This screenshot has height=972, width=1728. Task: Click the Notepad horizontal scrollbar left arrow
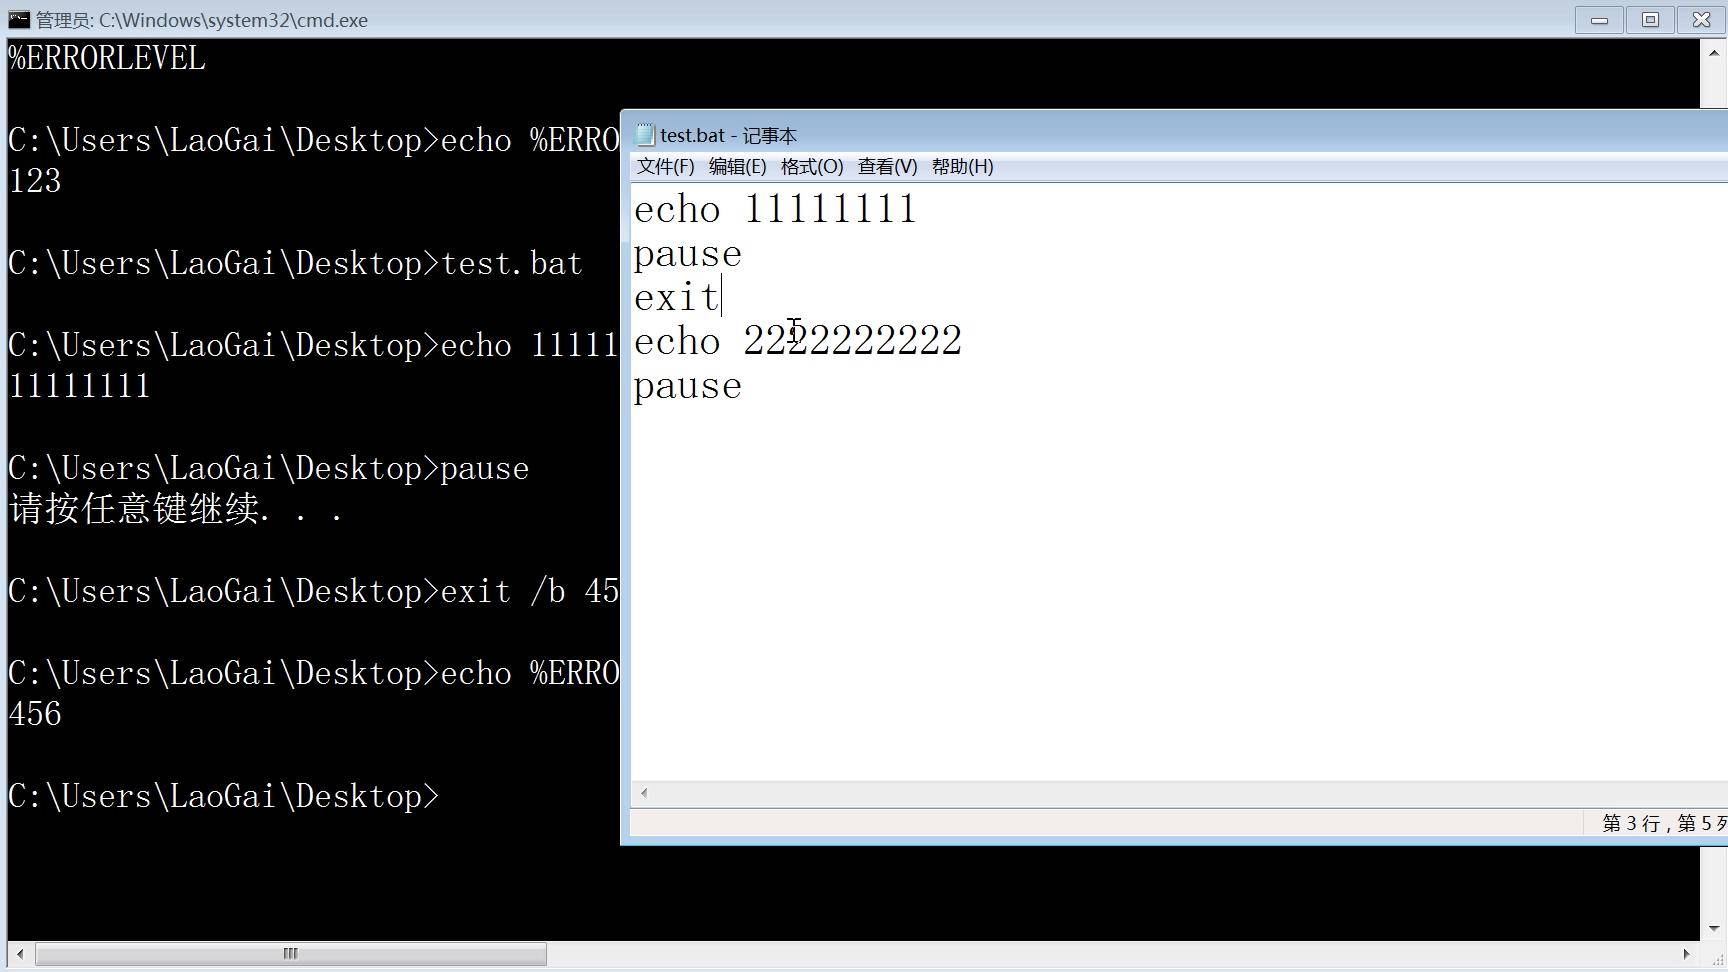click(644, 793)
